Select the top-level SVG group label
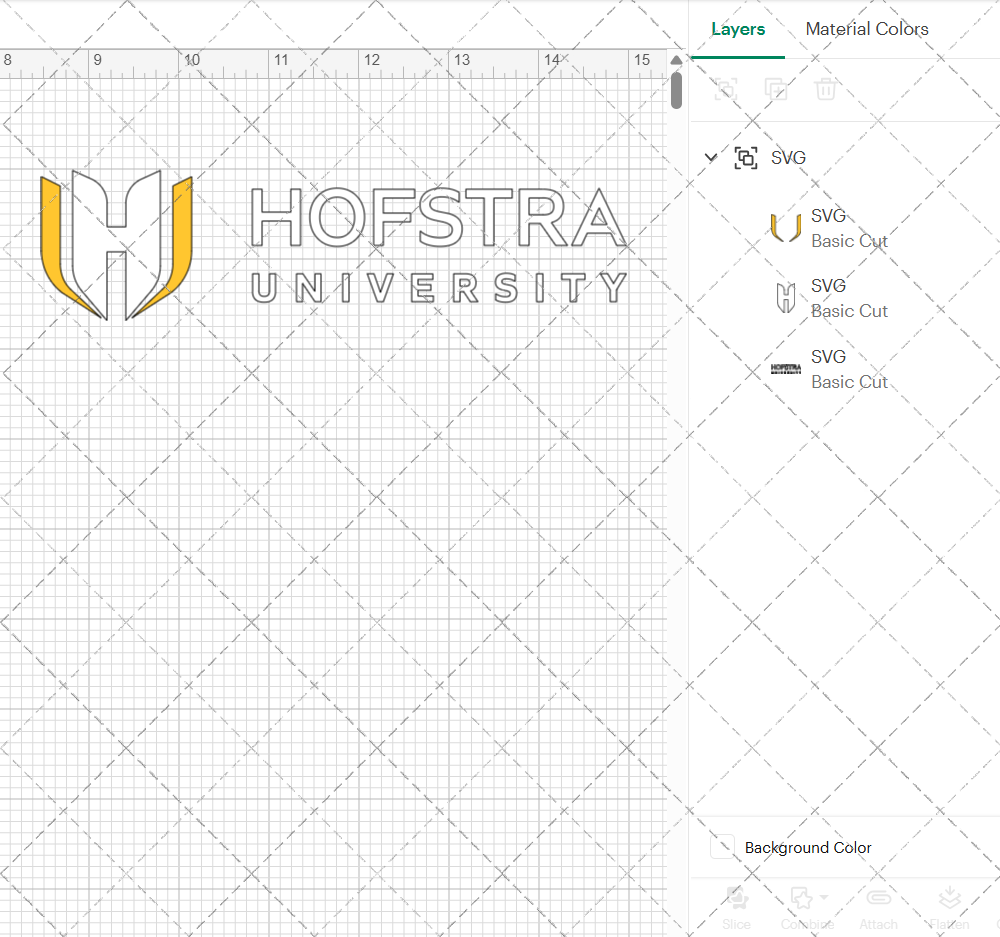This screenshot has height=937, width=1000. point(788,158)
